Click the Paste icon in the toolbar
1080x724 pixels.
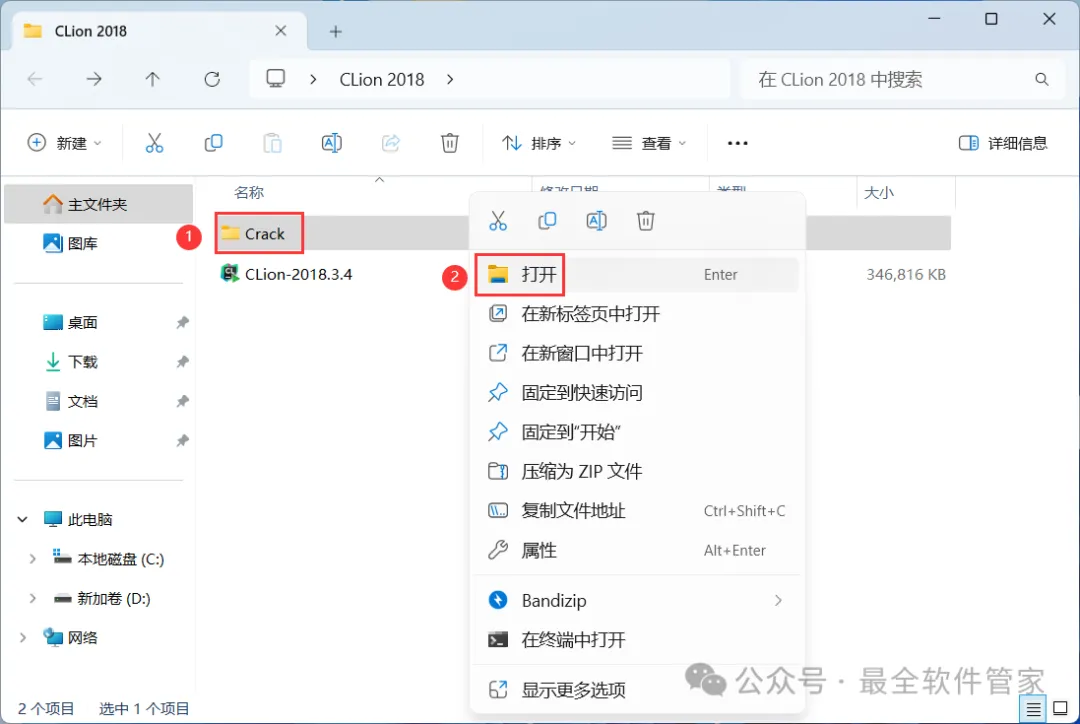click(272, 143)
